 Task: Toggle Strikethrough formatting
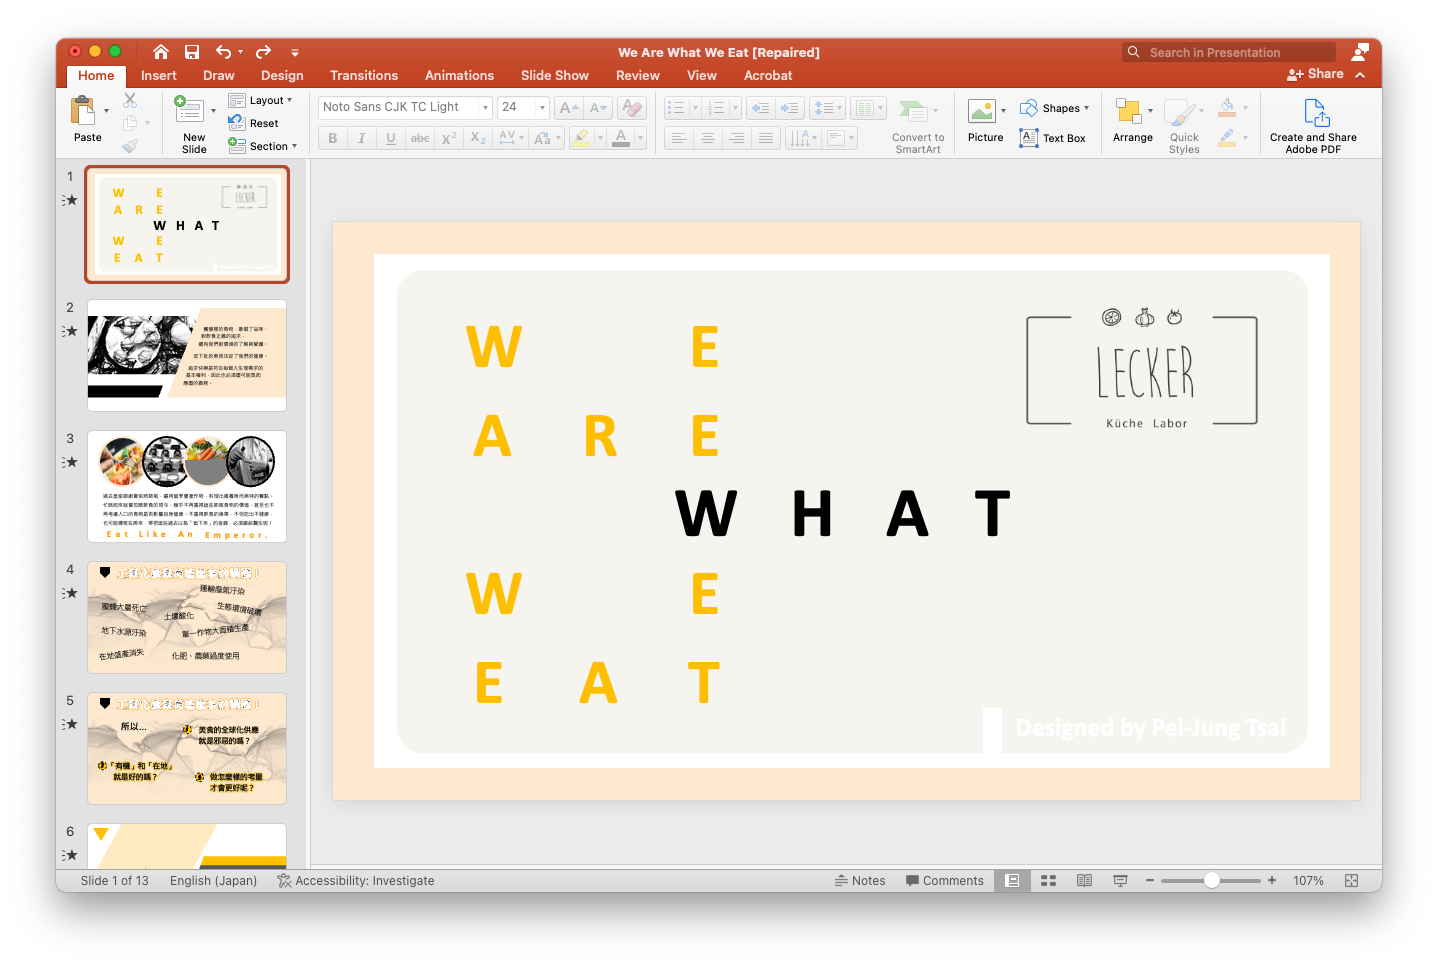click(420, 138)
